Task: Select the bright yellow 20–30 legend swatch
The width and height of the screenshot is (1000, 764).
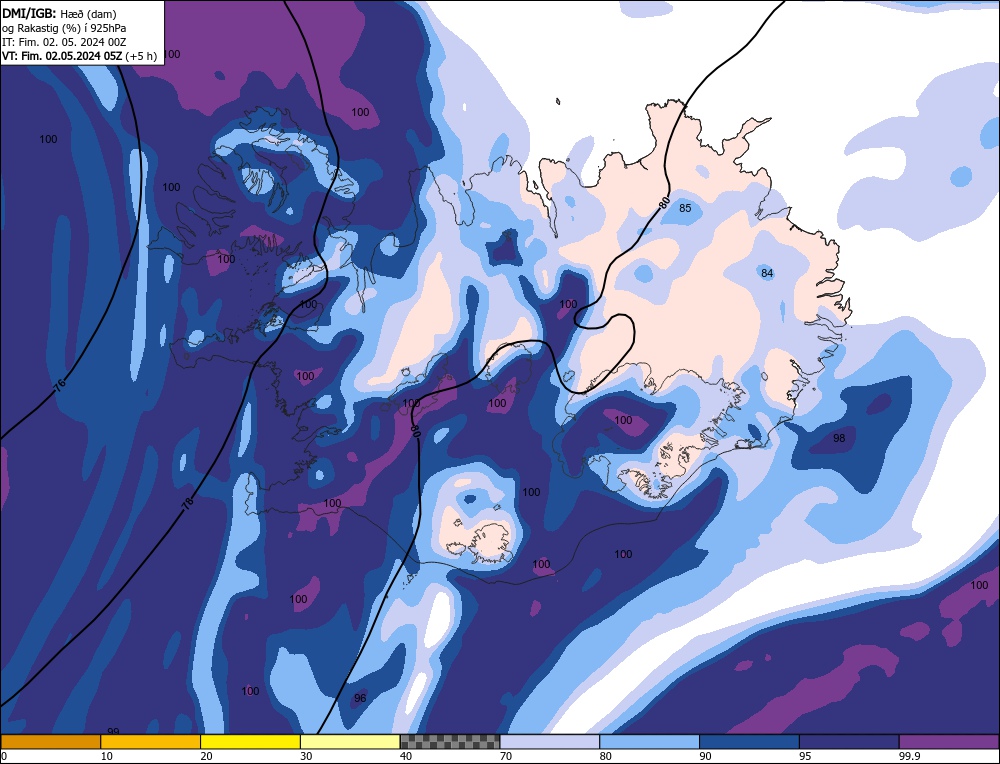Action: click(250, 742)
